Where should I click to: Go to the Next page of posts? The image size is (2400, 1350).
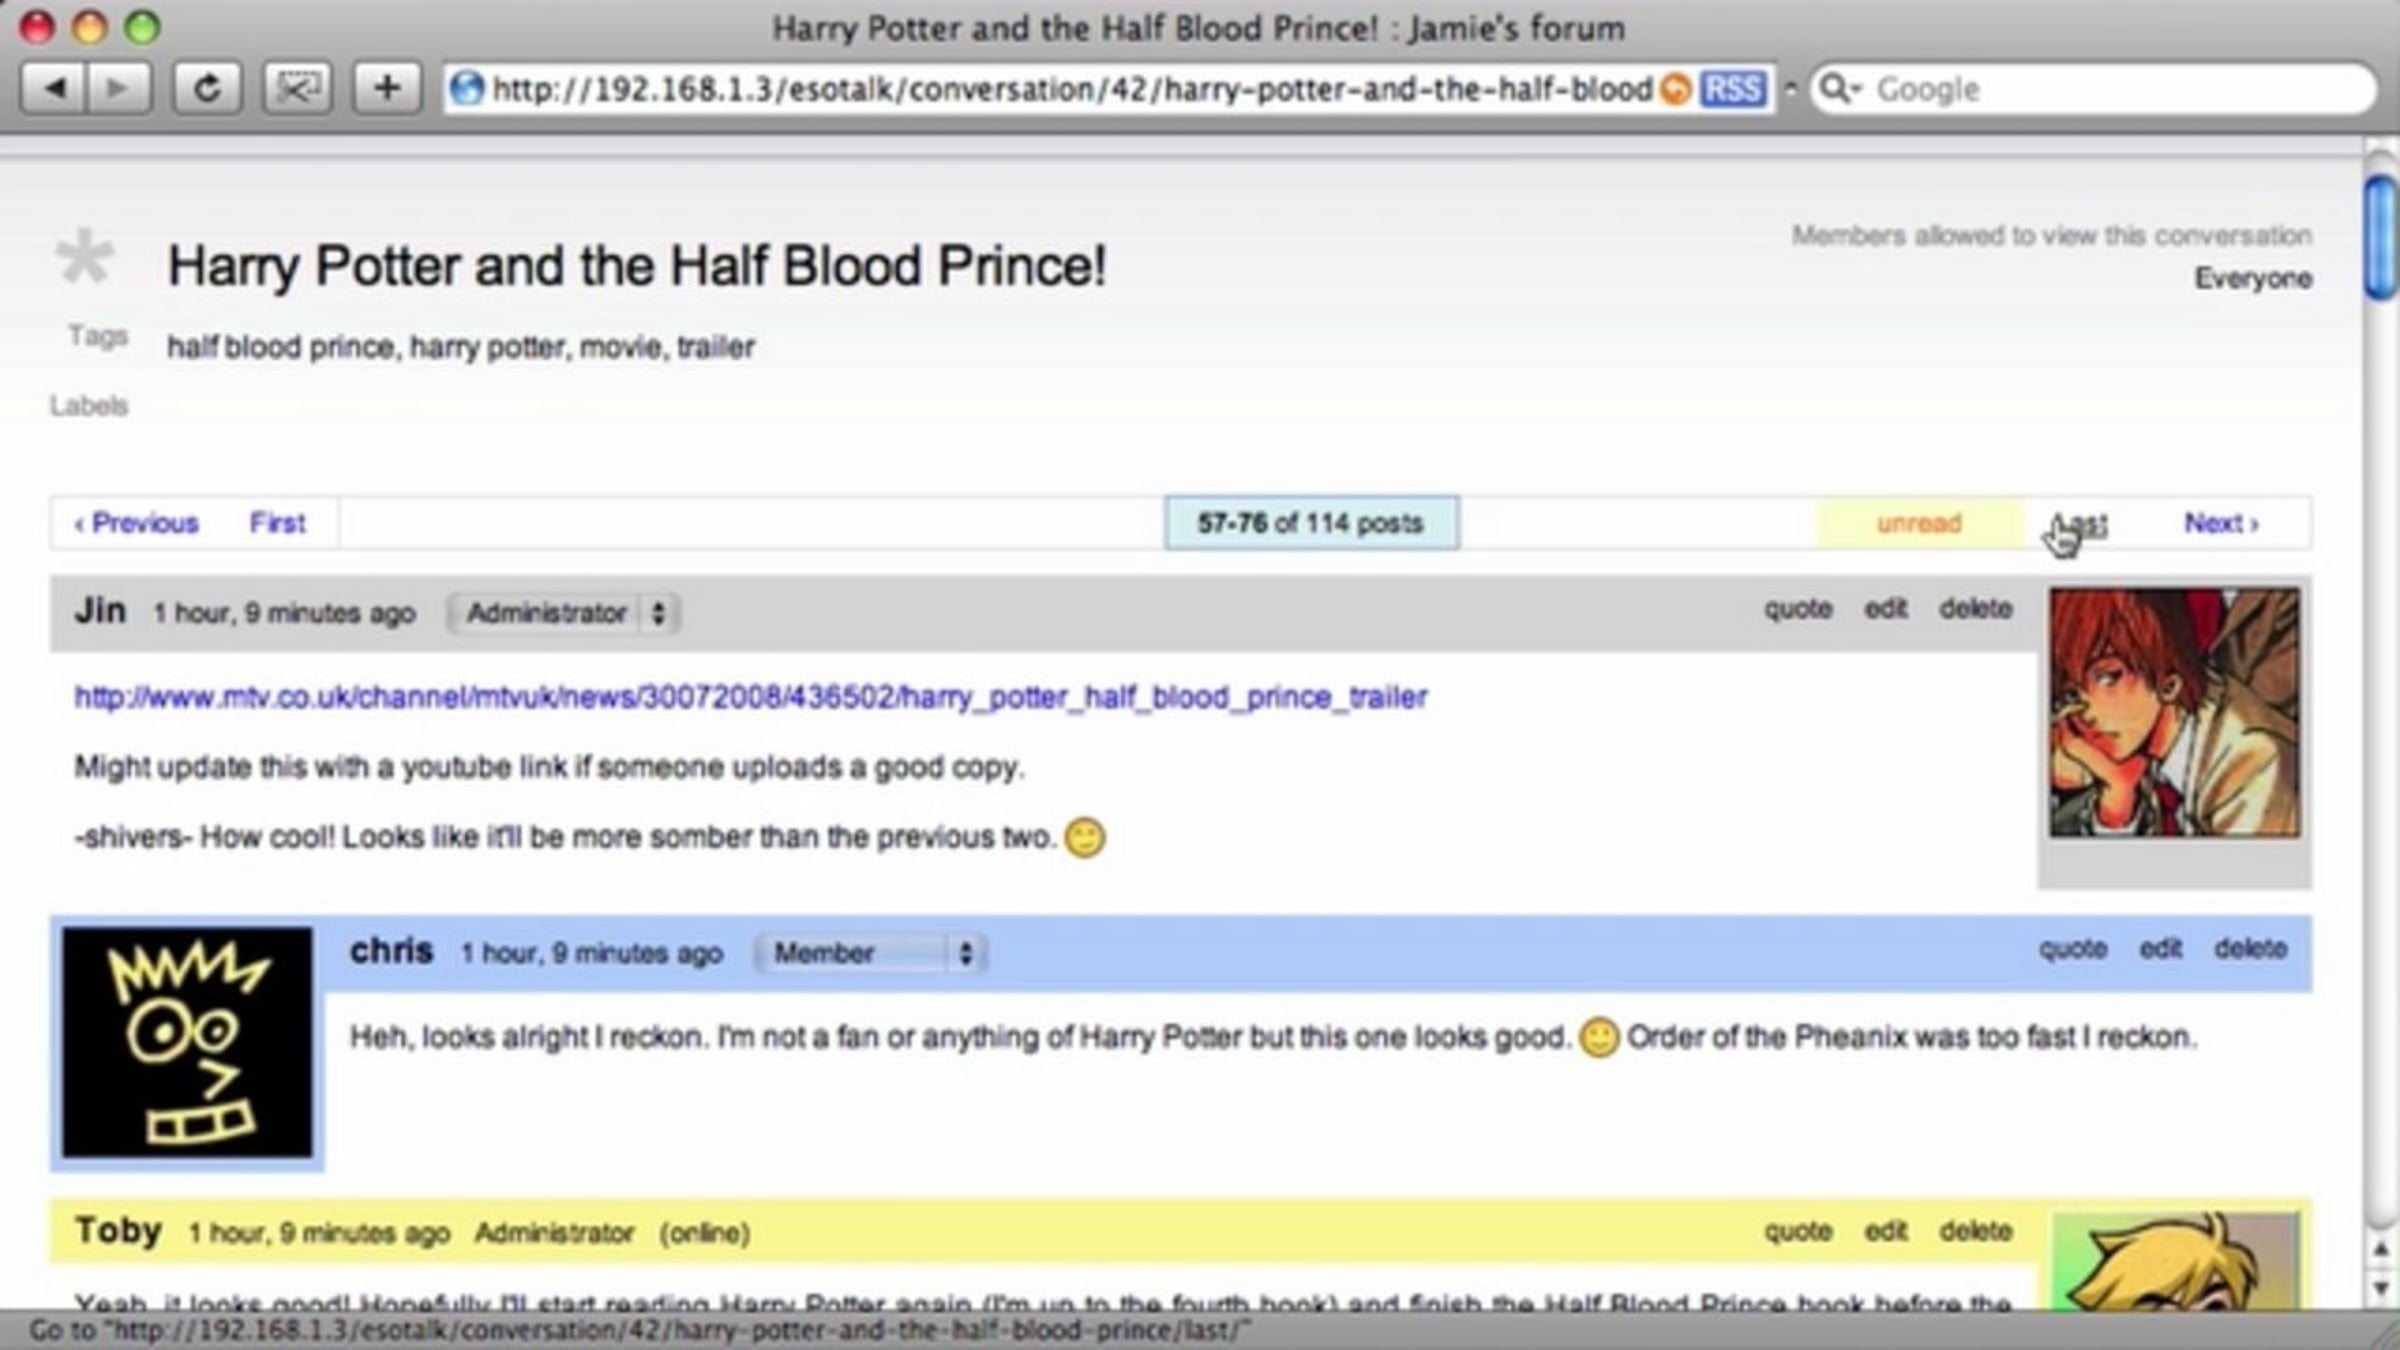(x=2221, y=523)
